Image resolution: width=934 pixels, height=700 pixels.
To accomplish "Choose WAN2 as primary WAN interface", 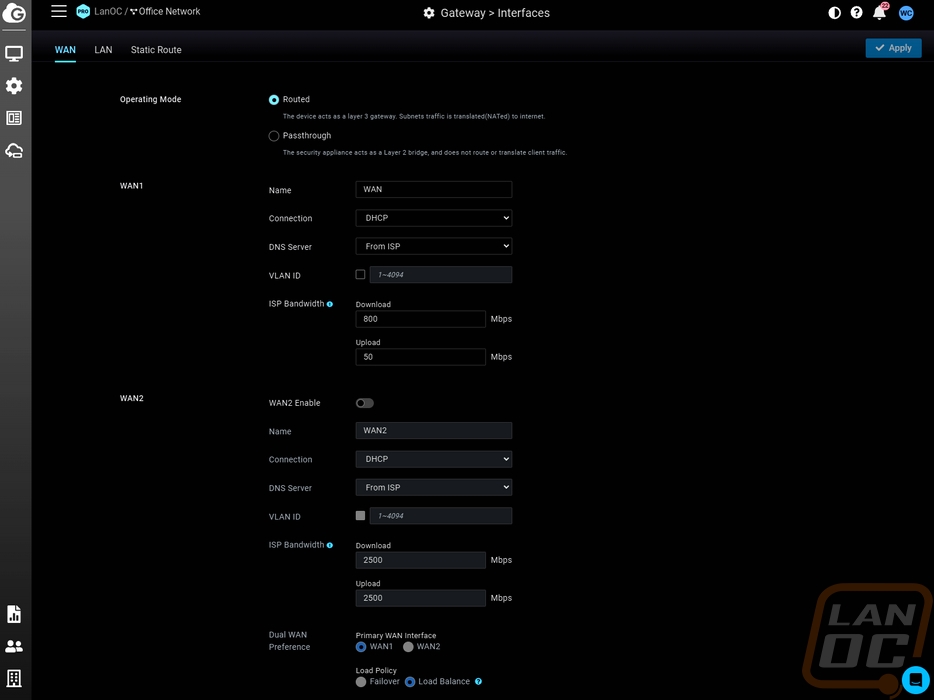I will click(x=409, y=647).
